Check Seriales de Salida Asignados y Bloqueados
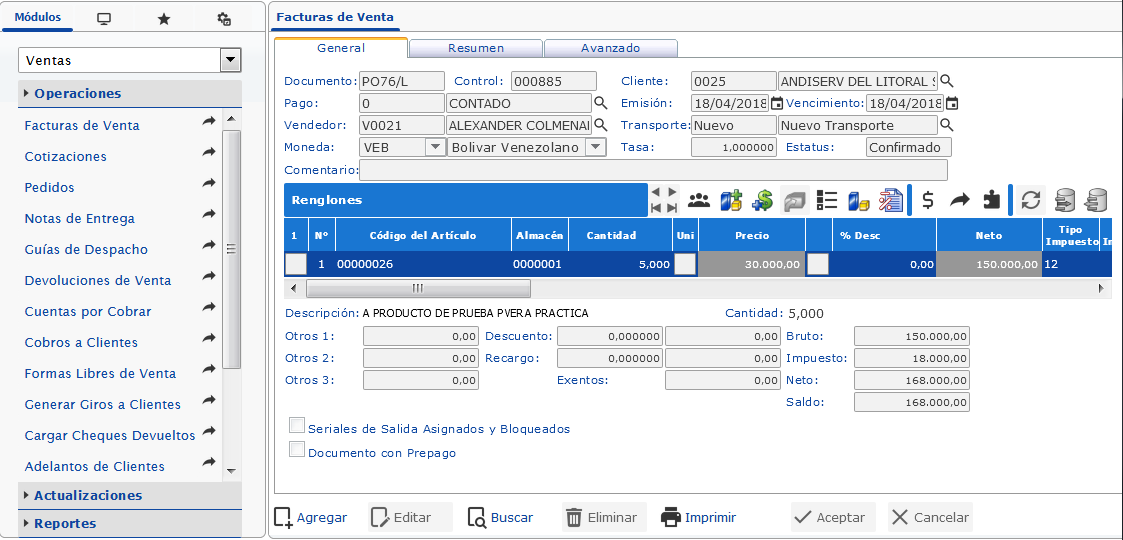 (x=296, y=426)
